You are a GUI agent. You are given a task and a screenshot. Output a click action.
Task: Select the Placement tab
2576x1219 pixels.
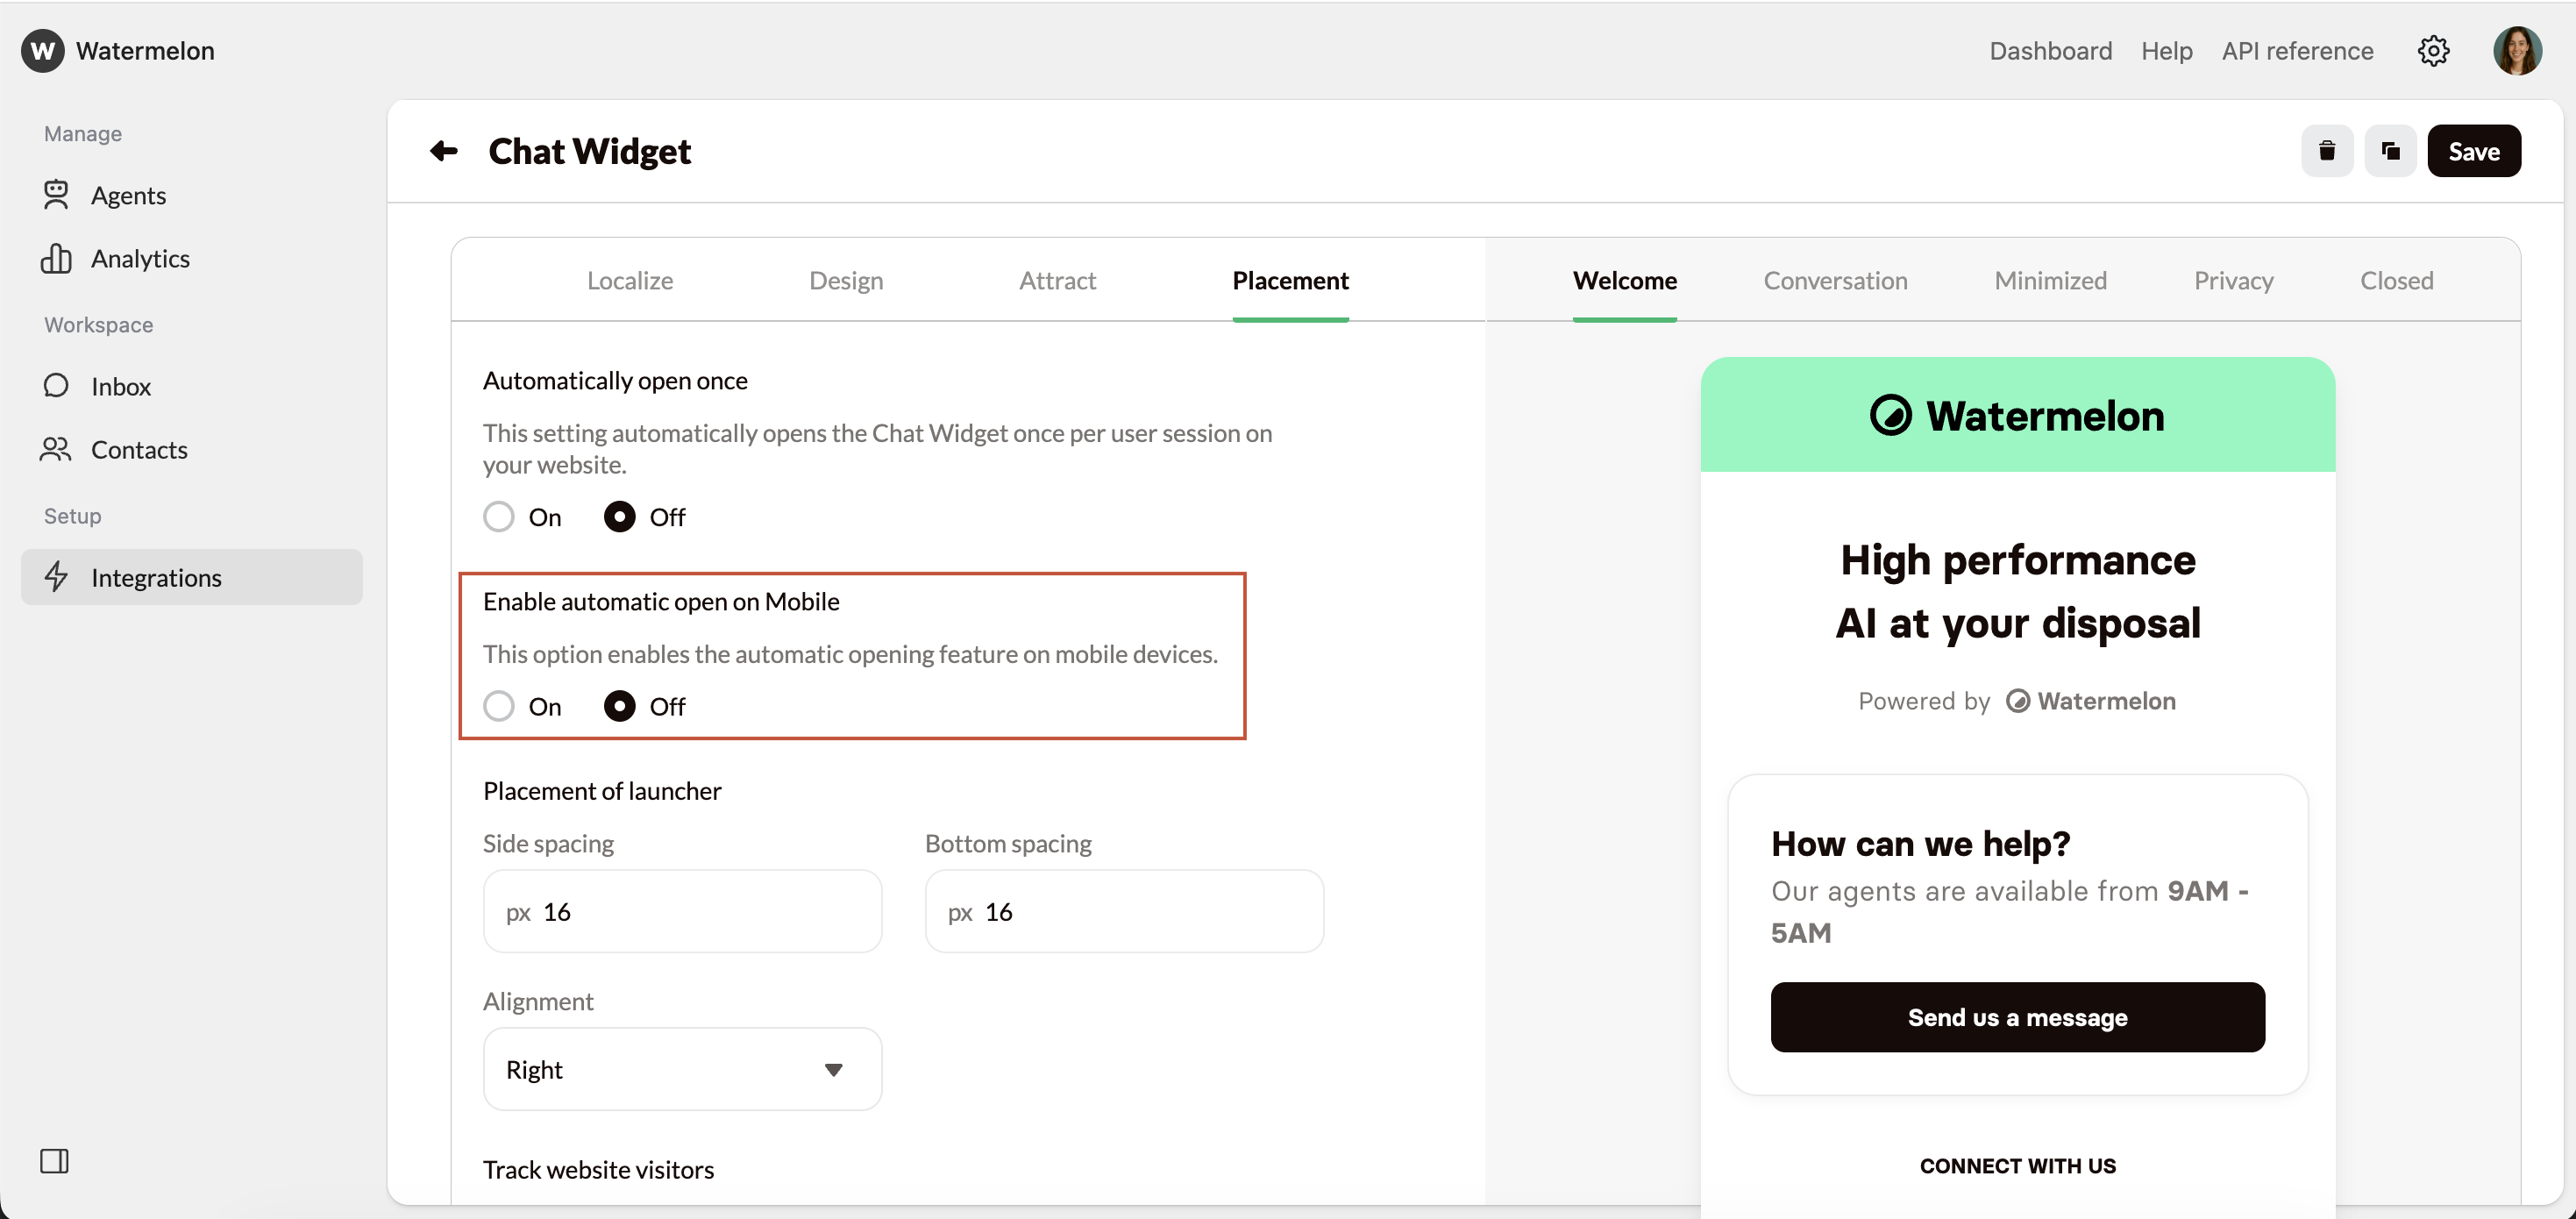(1290, 281)
